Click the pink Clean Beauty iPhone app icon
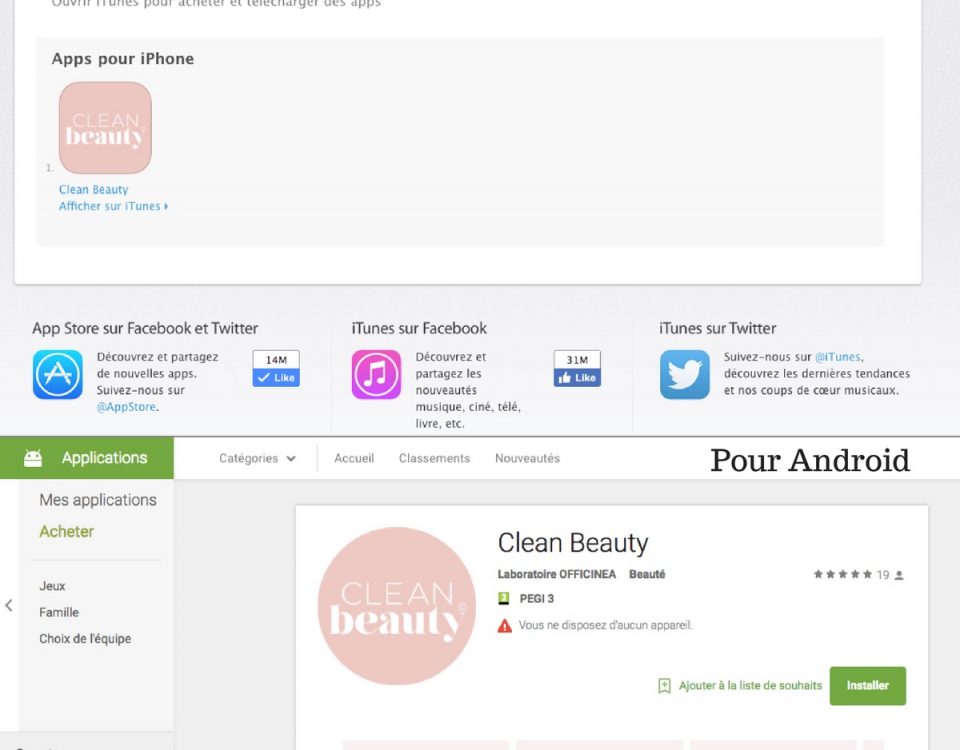This screenshot has width=960, height=750. 105,128
